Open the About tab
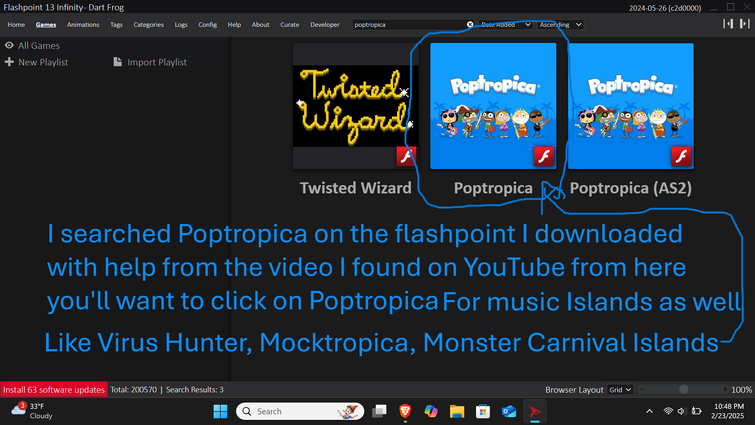The height and width of the screenshot is (425, 755). click(x=260, y=25)
